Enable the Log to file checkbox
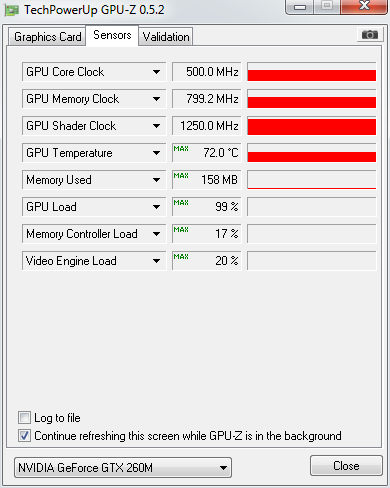 click(24, 418)
